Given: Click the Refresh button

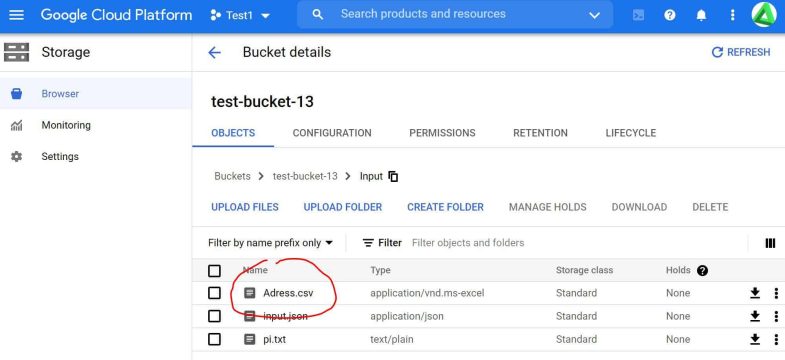Looking at the screenshot, I should coord(741,52).
